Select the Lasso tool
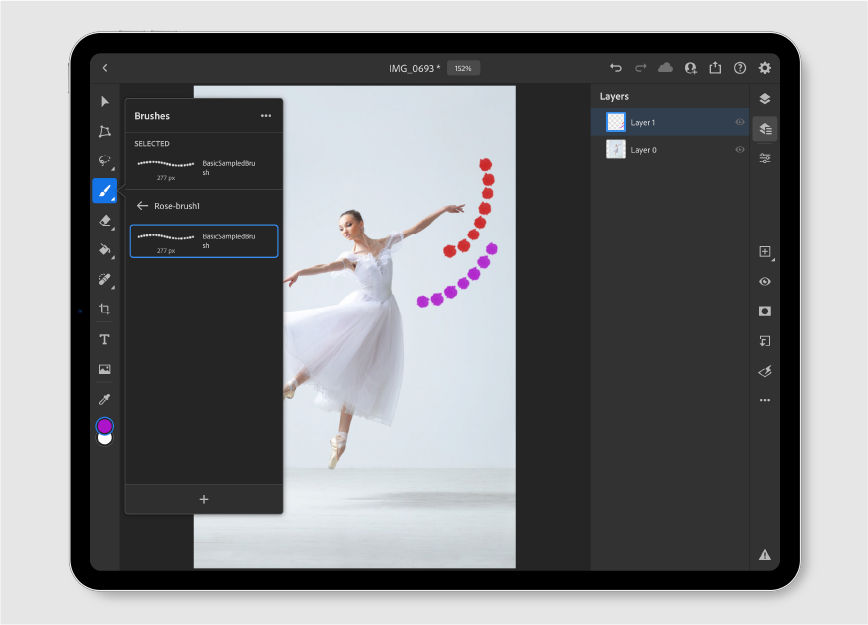 pyautogui.click(x=104, y=160)
